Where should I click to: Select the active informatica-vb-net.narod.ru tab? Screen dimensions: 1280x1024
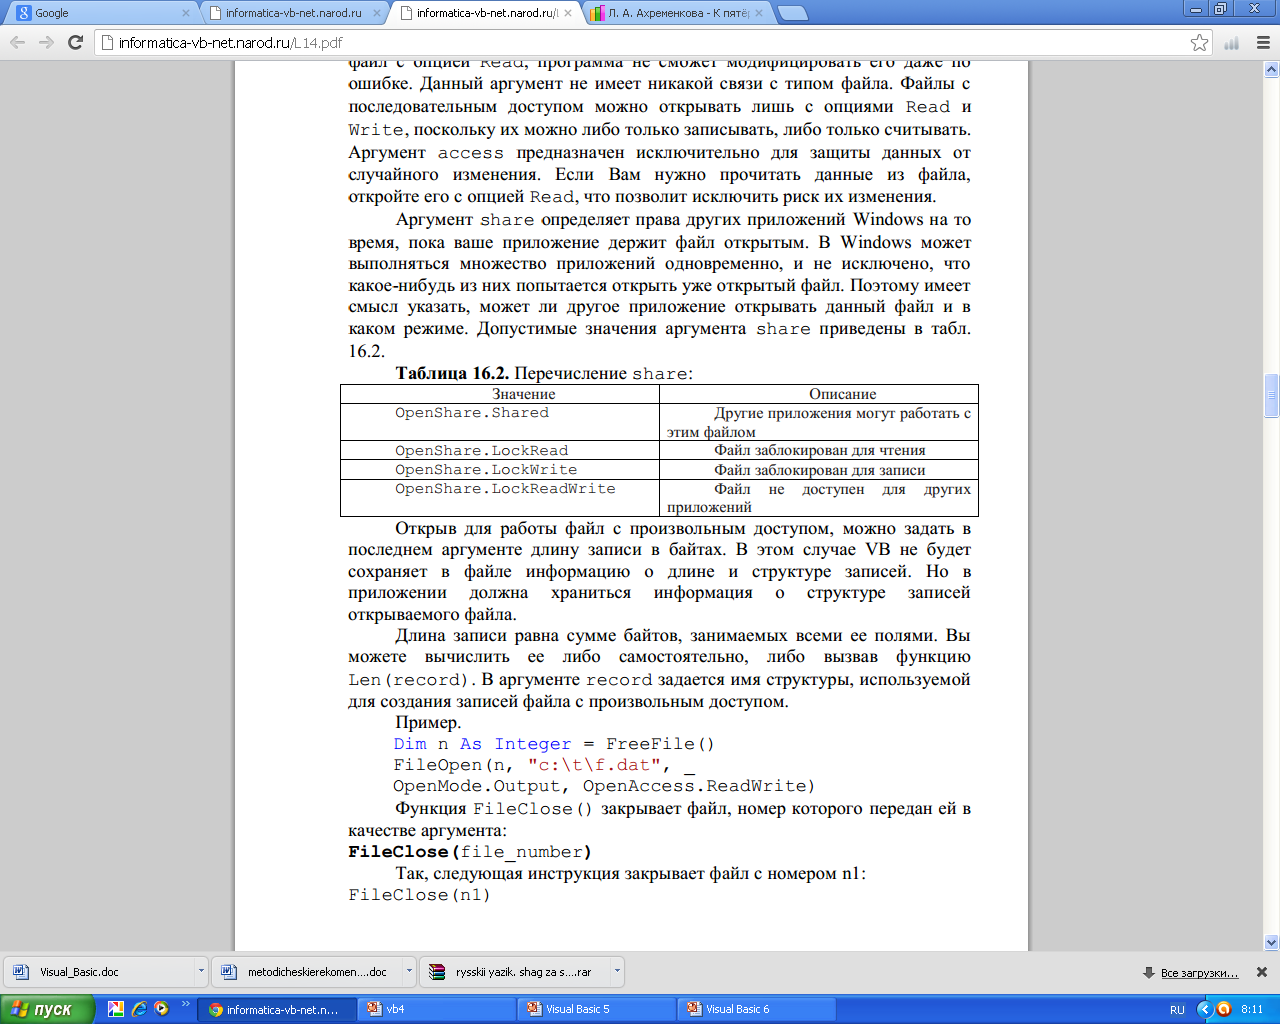click(x=485, y=13)
